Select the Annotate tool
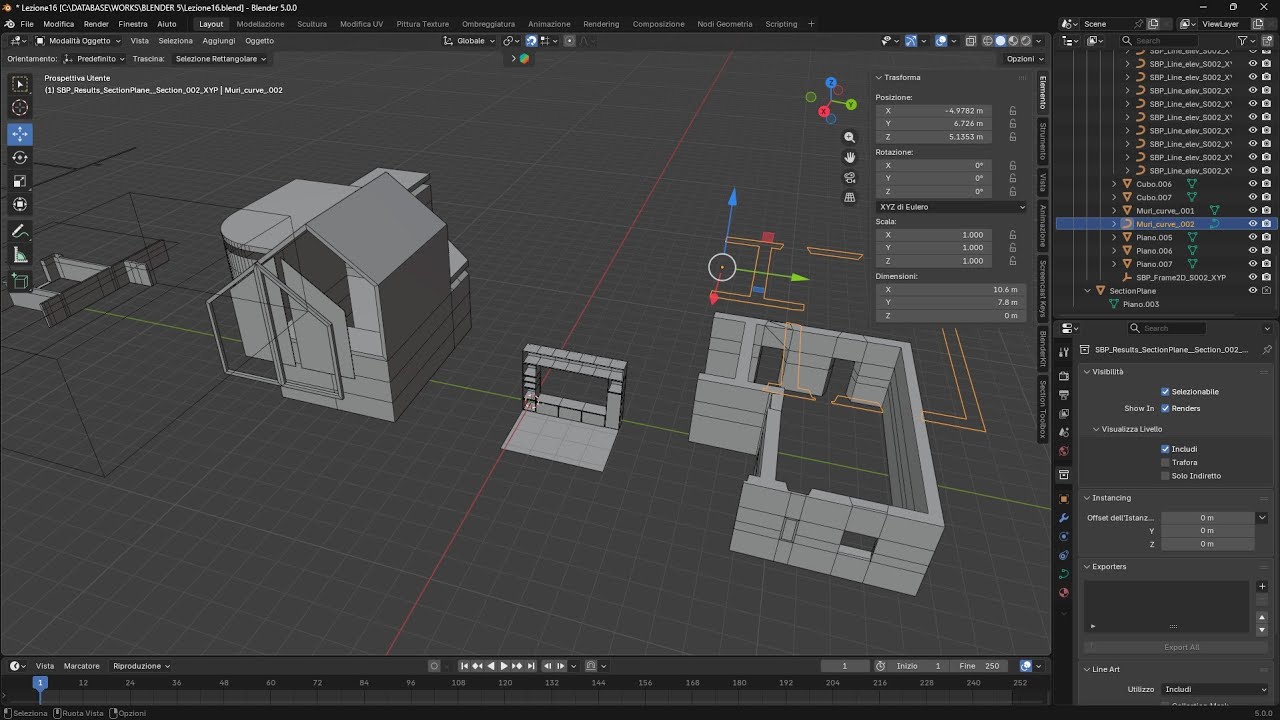The width and height of the screenshot is (1280, 720). (20, 231)
